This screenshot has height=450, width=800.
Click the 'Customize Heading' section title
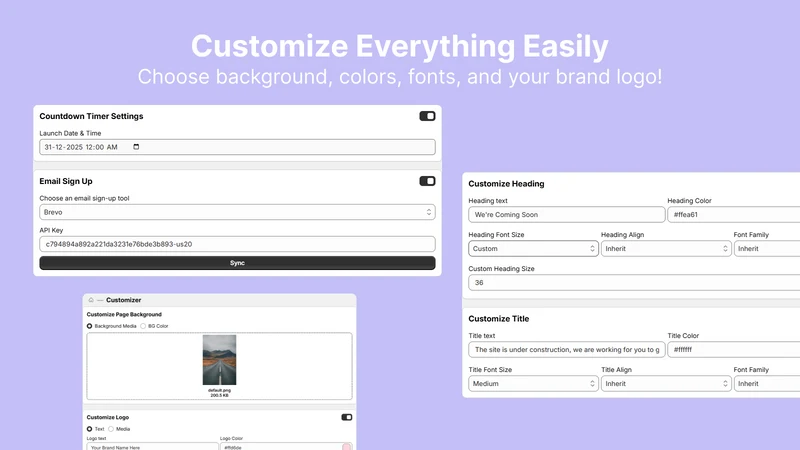point(506,184)
